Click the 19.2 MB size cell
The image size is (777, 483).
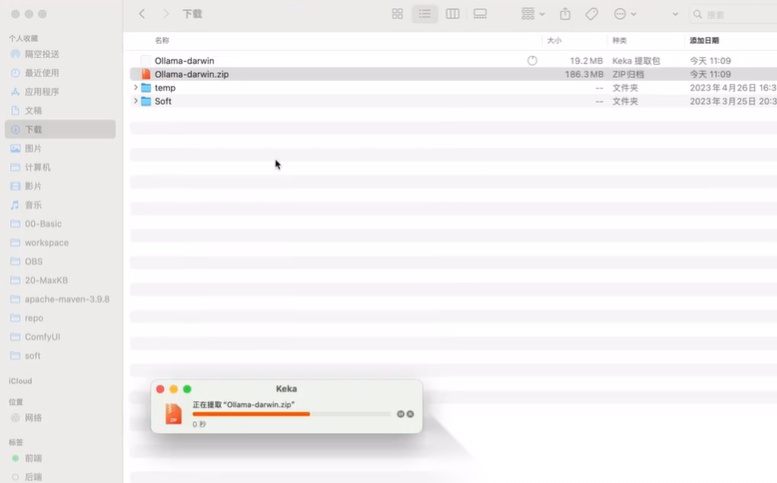pyautogui.click(x=586, y=60)
